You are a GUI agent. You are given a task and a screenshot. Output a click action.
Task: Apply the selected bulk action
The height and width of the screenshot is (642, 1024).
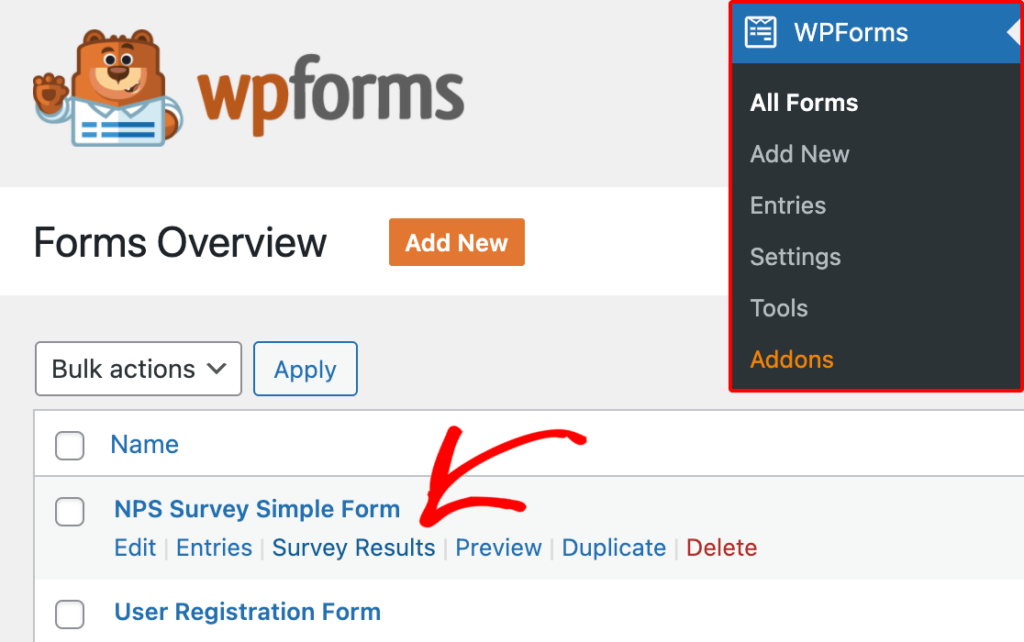pyautogui.click(x=305, y=368)
